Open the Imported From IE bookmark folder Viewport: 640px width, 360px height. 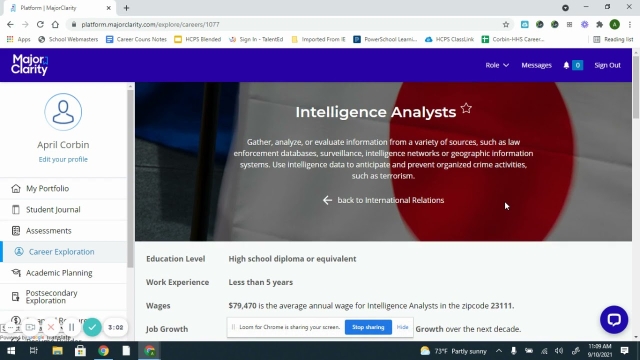point(318,40)
